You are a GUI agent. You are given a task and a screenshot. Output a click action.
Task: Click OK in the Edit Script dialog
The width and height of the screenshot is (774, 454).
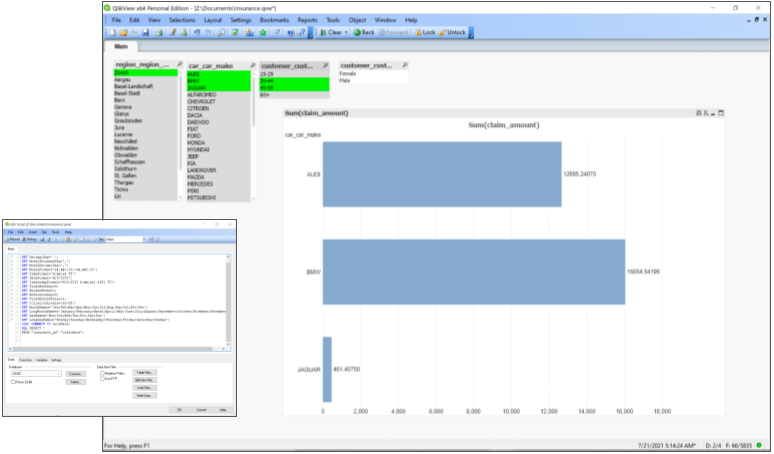coord(179,410)
